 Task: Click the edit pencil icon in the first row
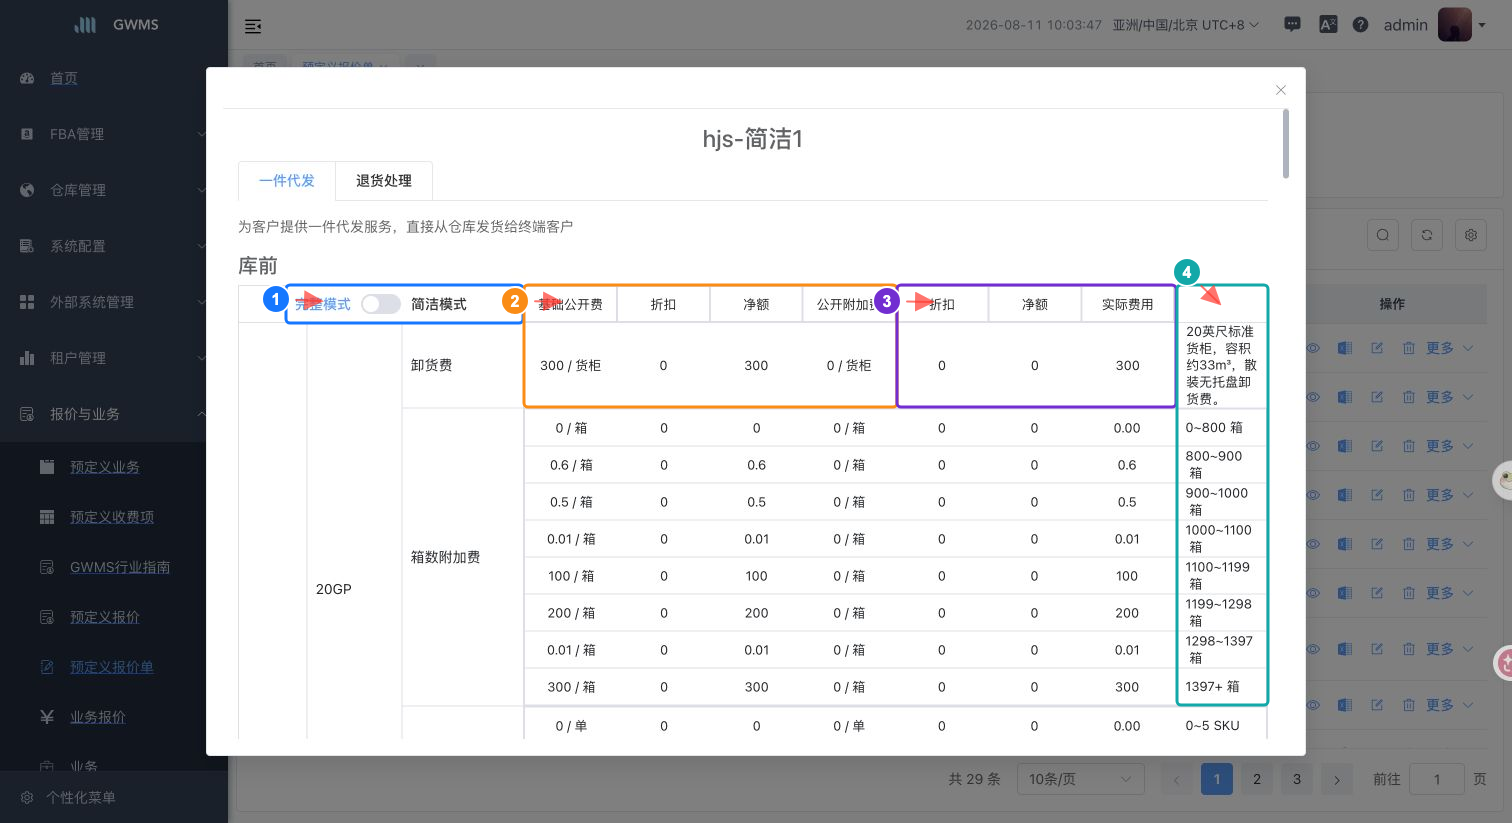(x=1377, y=348)
